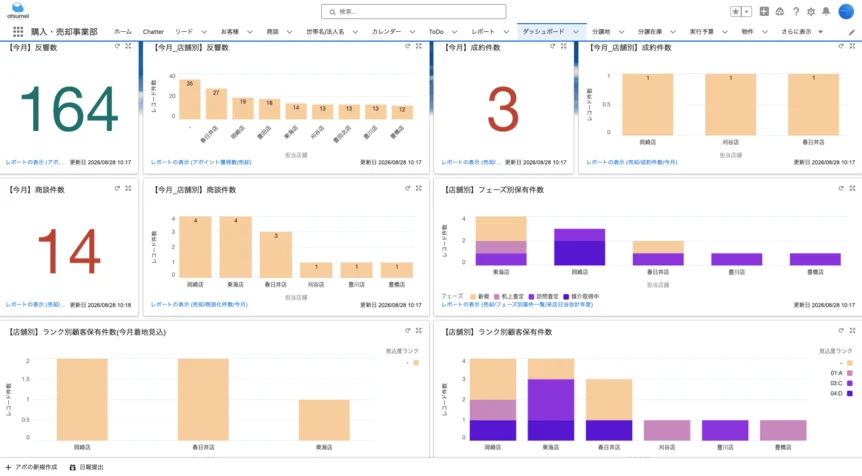Expand the bottom-right ランク別顧客保有件数 chart
Viewport: 862px width, 476px height.
click(852, 331)
